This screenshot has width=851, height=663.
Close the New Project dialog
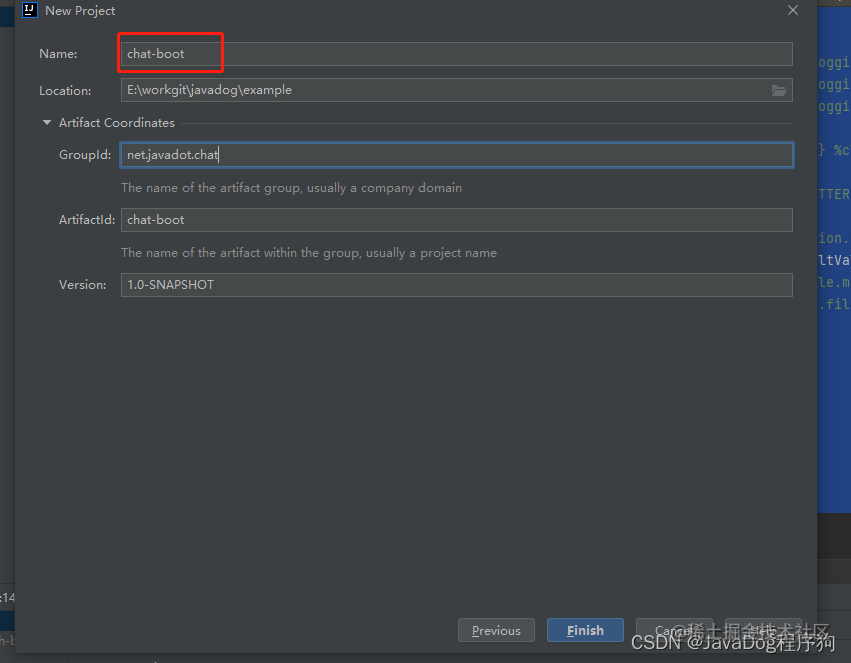coord(793,10)
